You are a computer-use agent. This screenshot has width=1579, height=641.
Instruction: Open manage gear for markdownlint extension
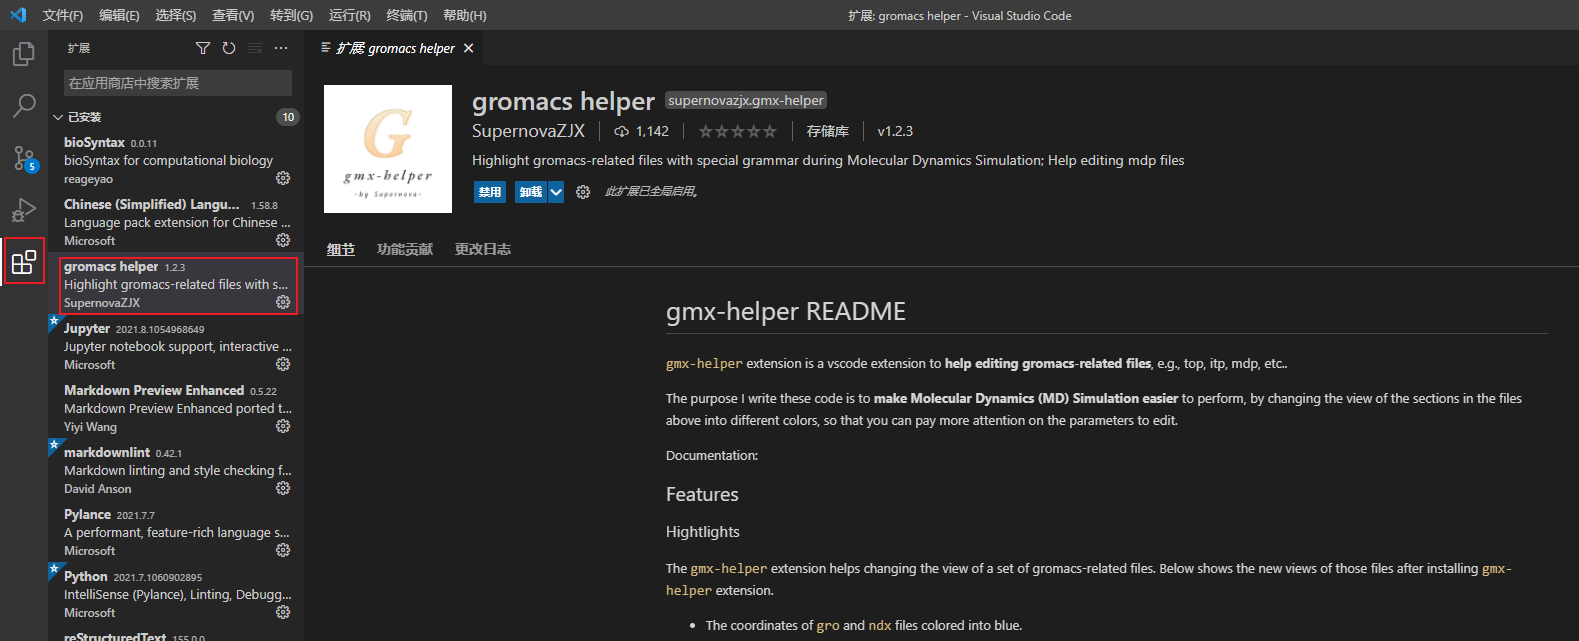[x=283, y=488]
